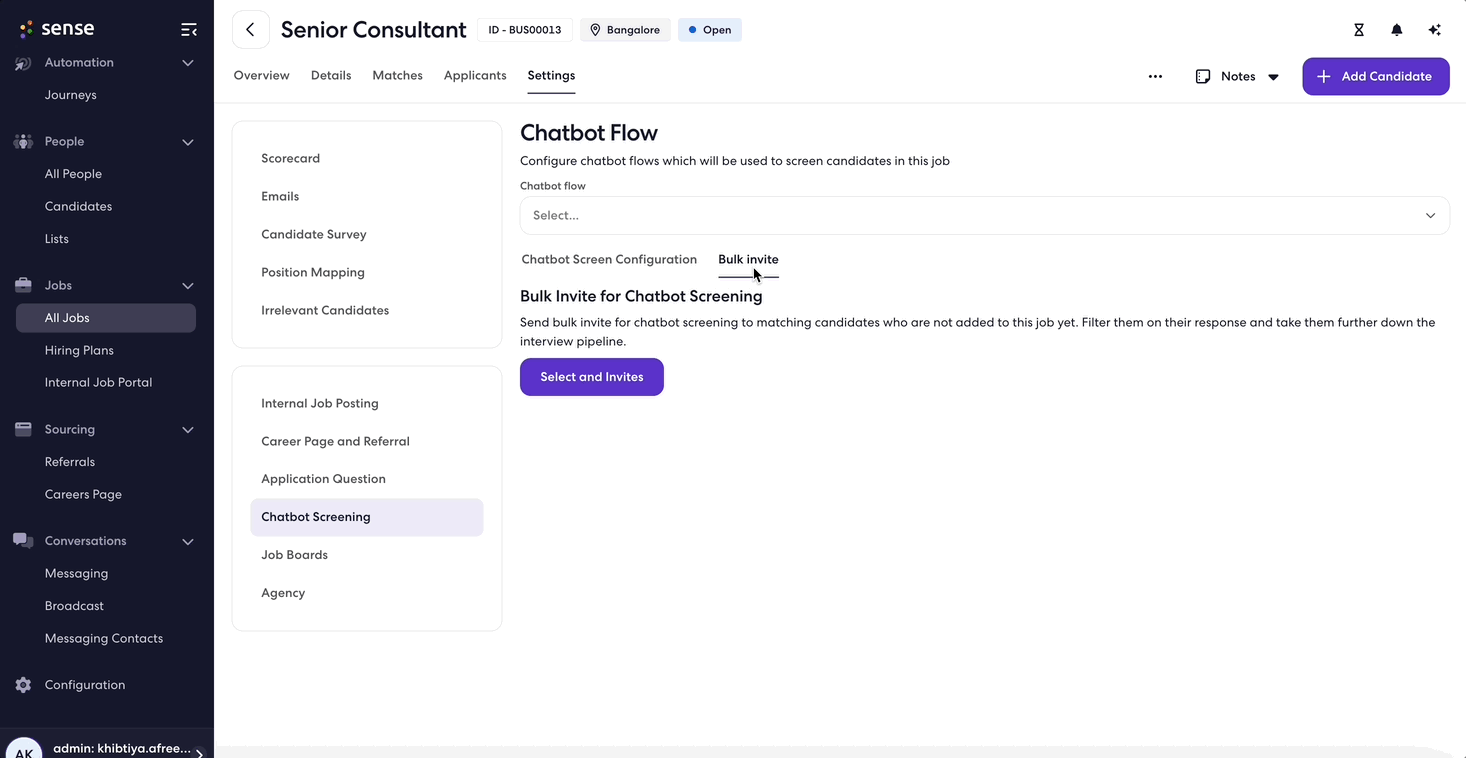Open the Chatbot Screen Configuration tab
This screenshot has height=758, width=1466.
click(x=609, y=260)
